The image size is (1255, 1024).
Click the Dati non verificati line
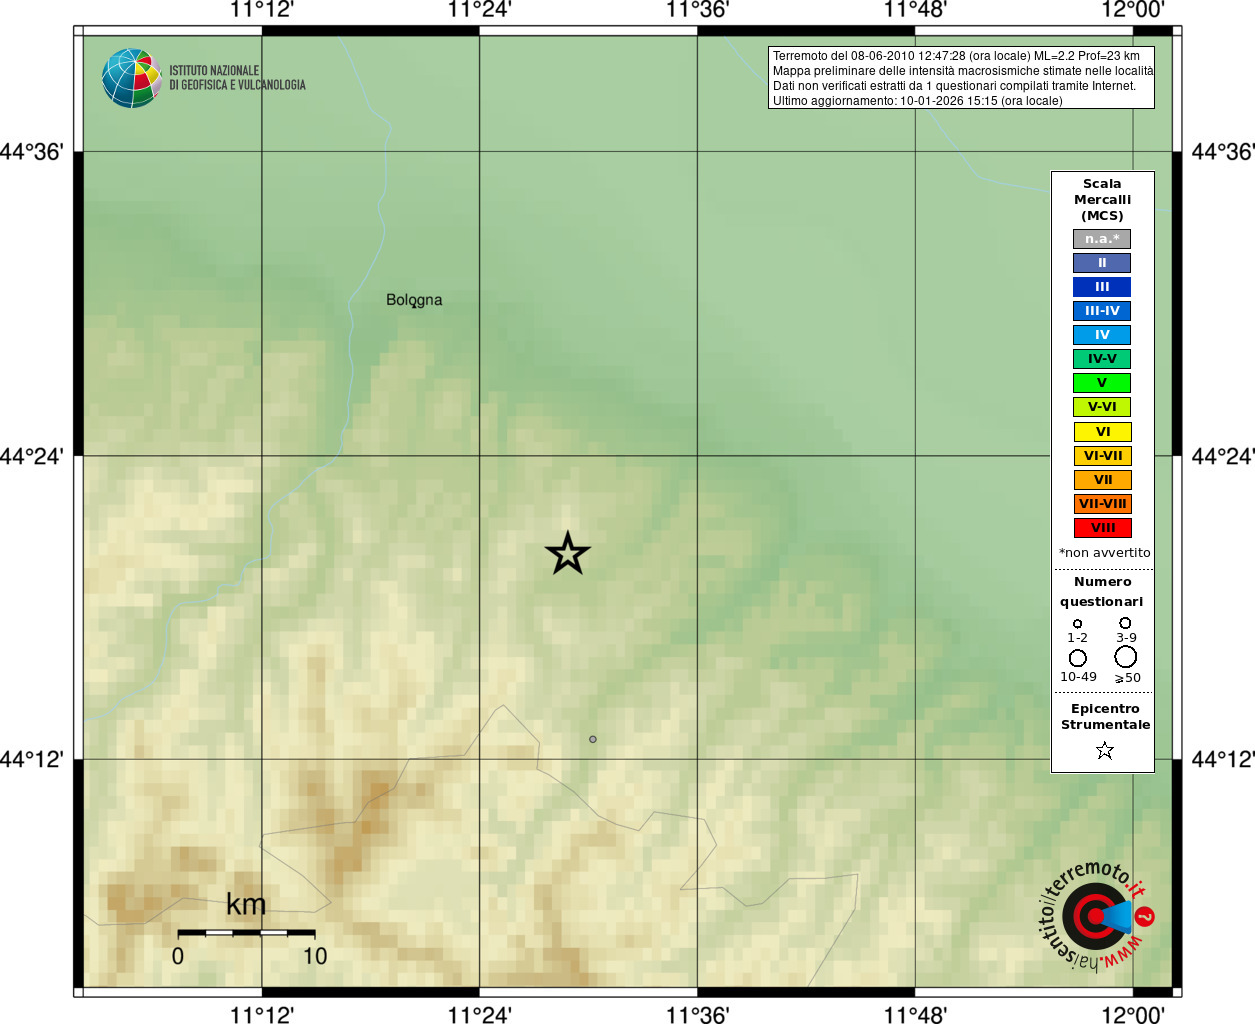click(954, 86)
